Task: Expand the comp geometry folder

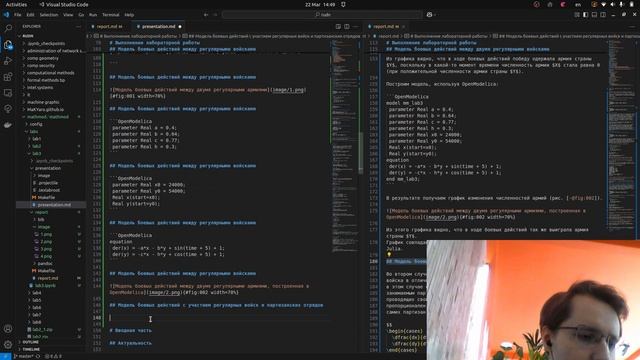Action: pyautogui.click(x=42, y=58)
